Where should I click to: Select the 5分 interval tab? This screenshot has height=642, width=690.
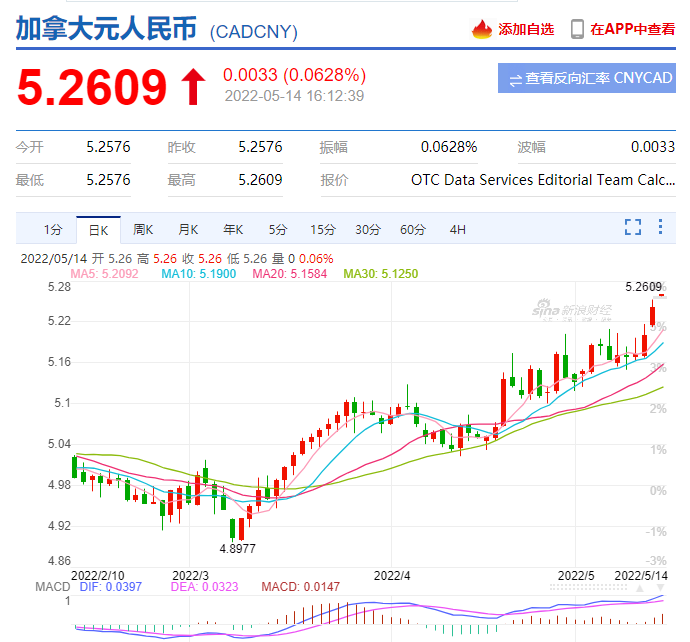coord(278,229)
